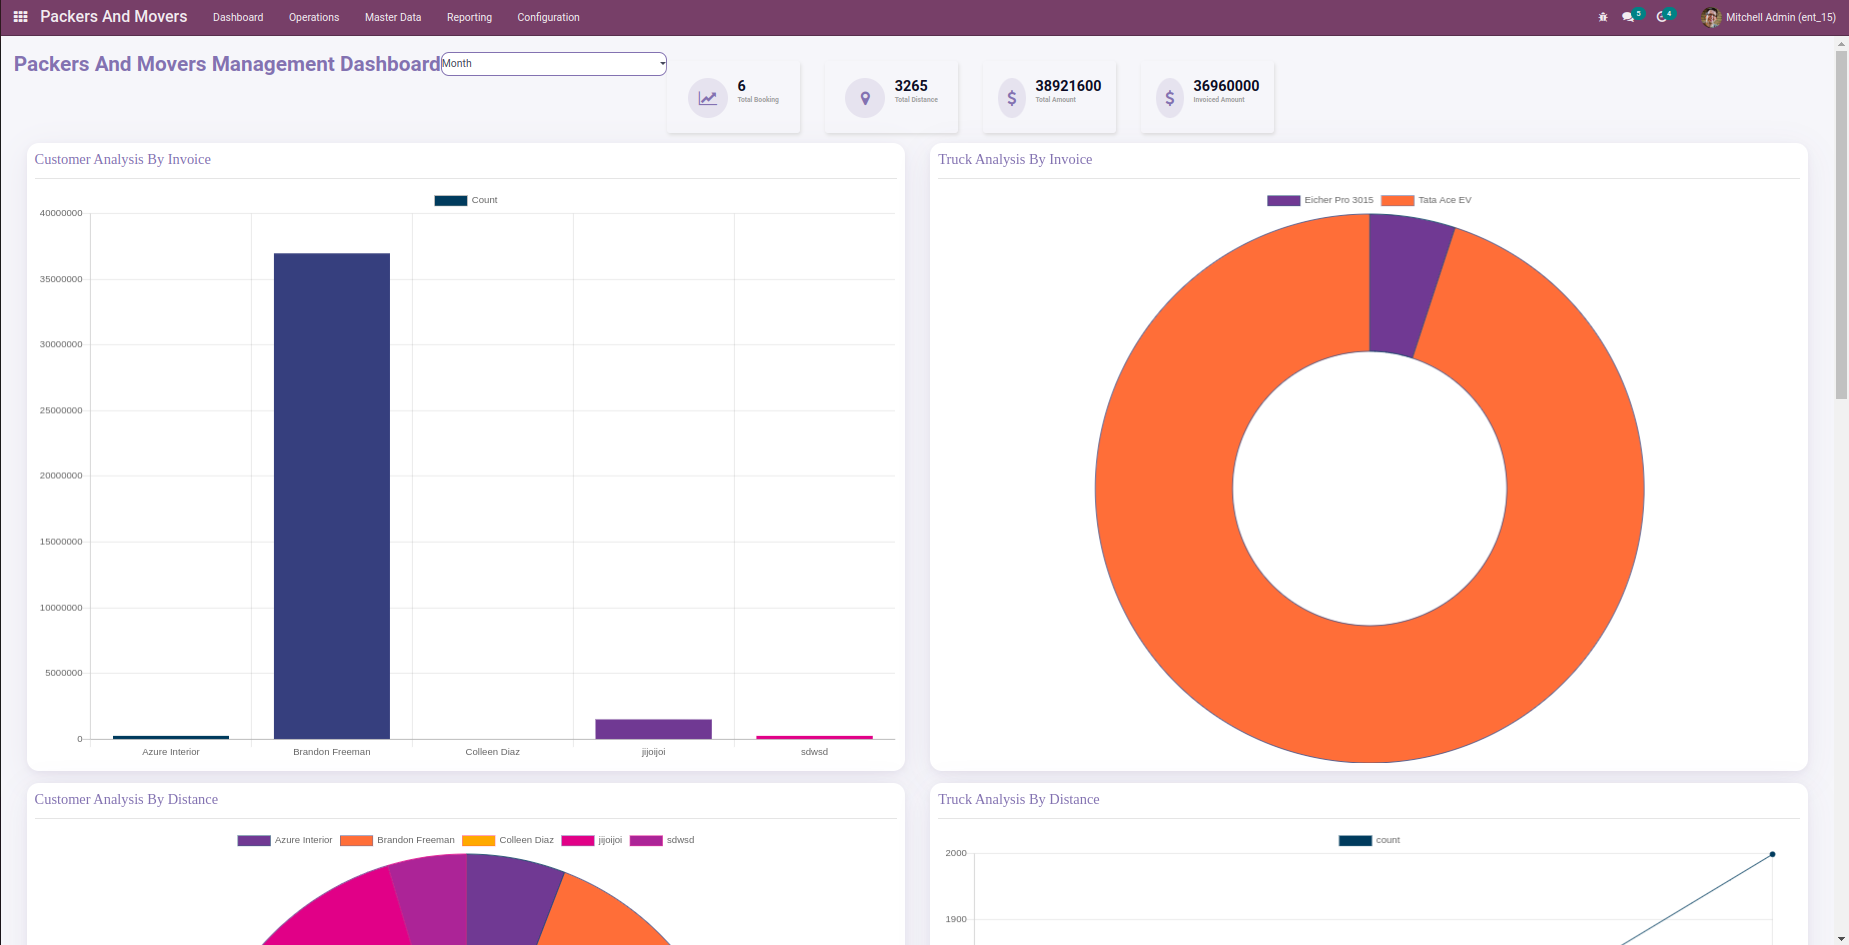Click the 38921600 Total Amount value
Image resolution: width=1849 pixels, height=945 pixels.
[x=1068, y=86]
